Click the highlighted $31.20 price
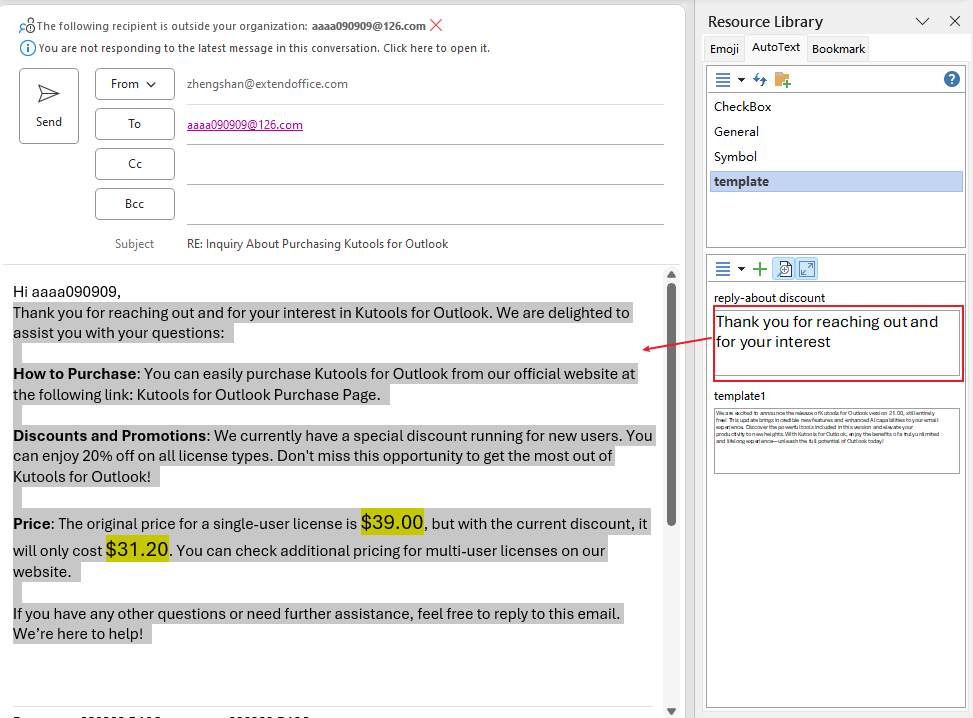 137,549
